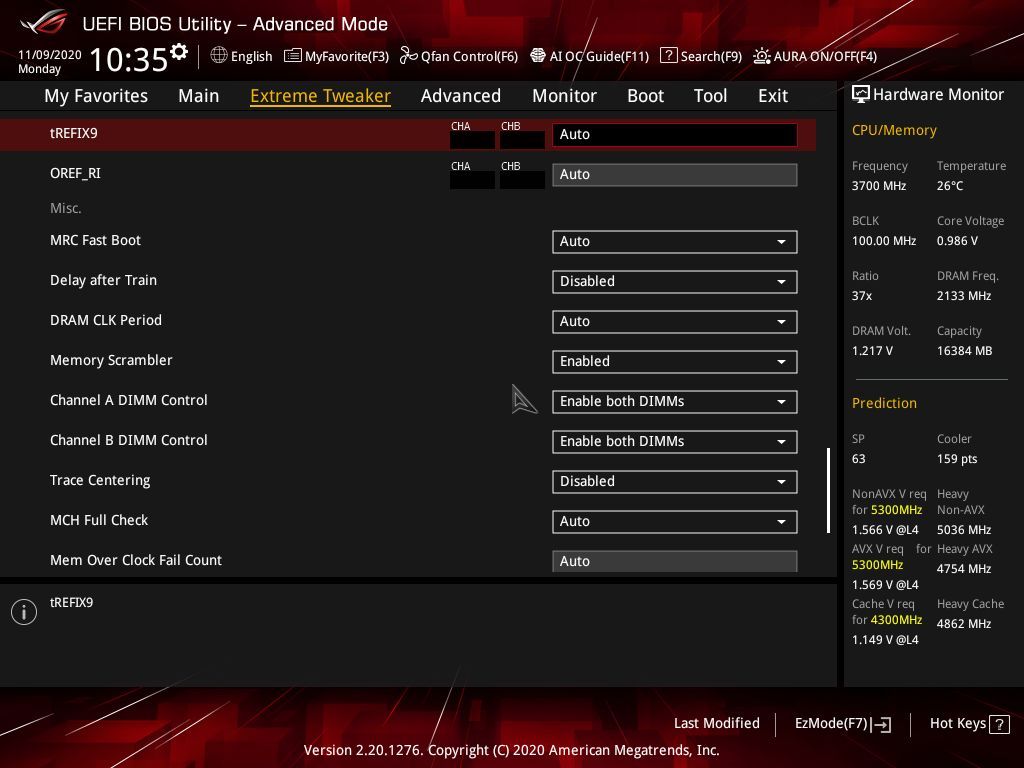
Task: Open the Channel B DIMM Control dropdown
Action: pyautogui.click(x=675, y=441)
